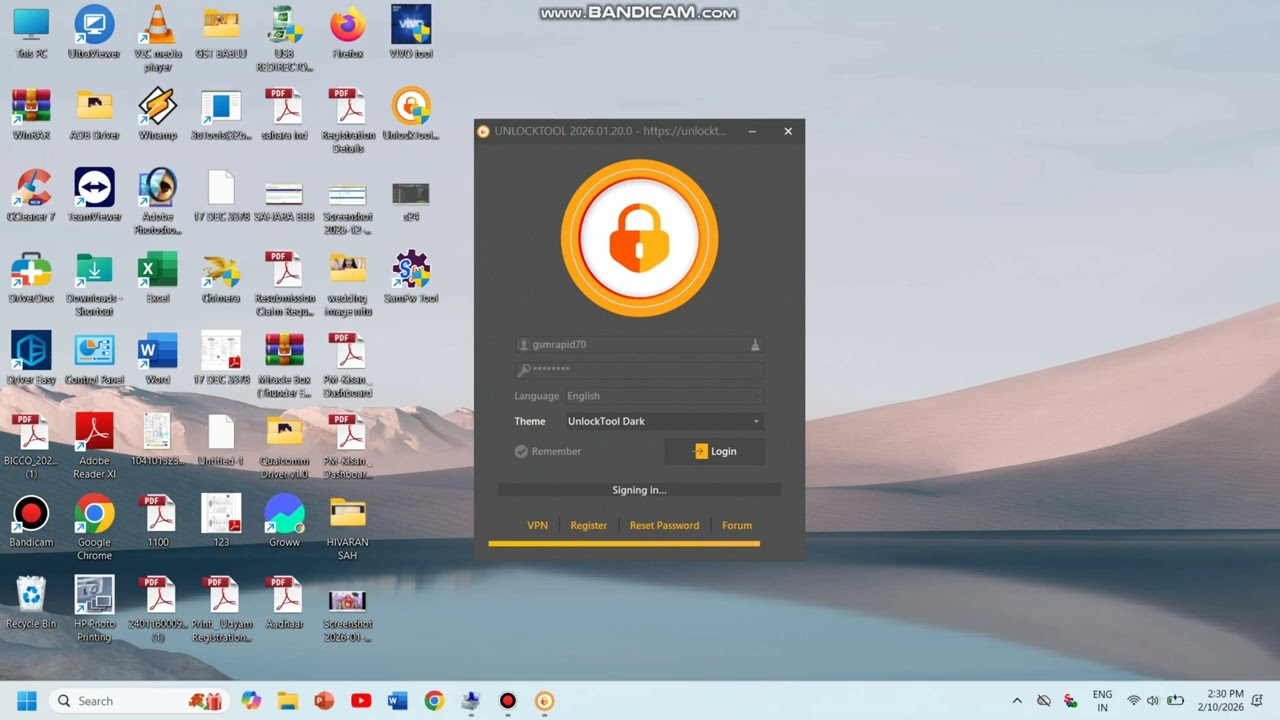Launch Bandicam desktop shortcut
The width and height of the screenshot is (1280, 720).
31,521
